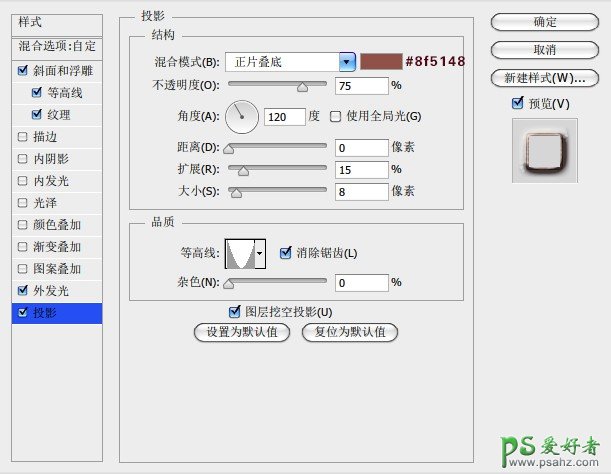
Task: Toggle the 预览 checkbox
Action: point(517,103)
